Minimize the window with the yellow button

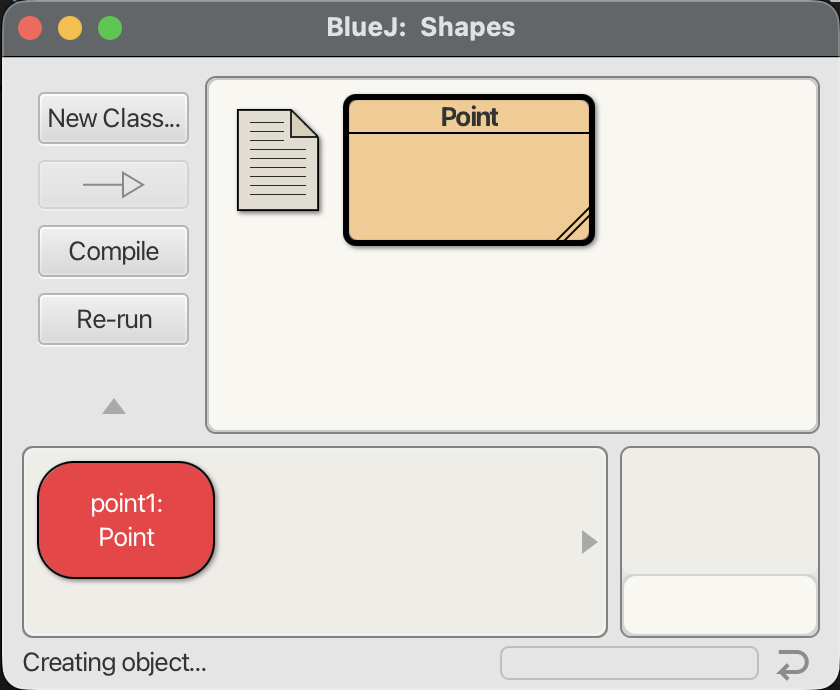point(70,27)
